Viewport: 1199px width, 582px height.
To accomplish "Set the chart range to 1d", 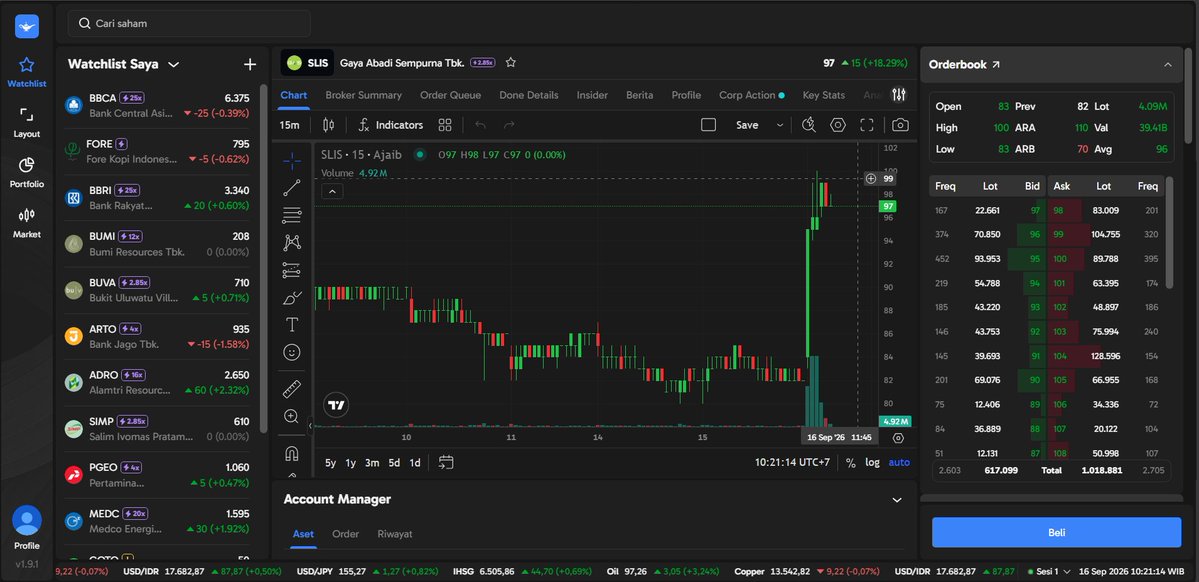I will pos(414,462).
